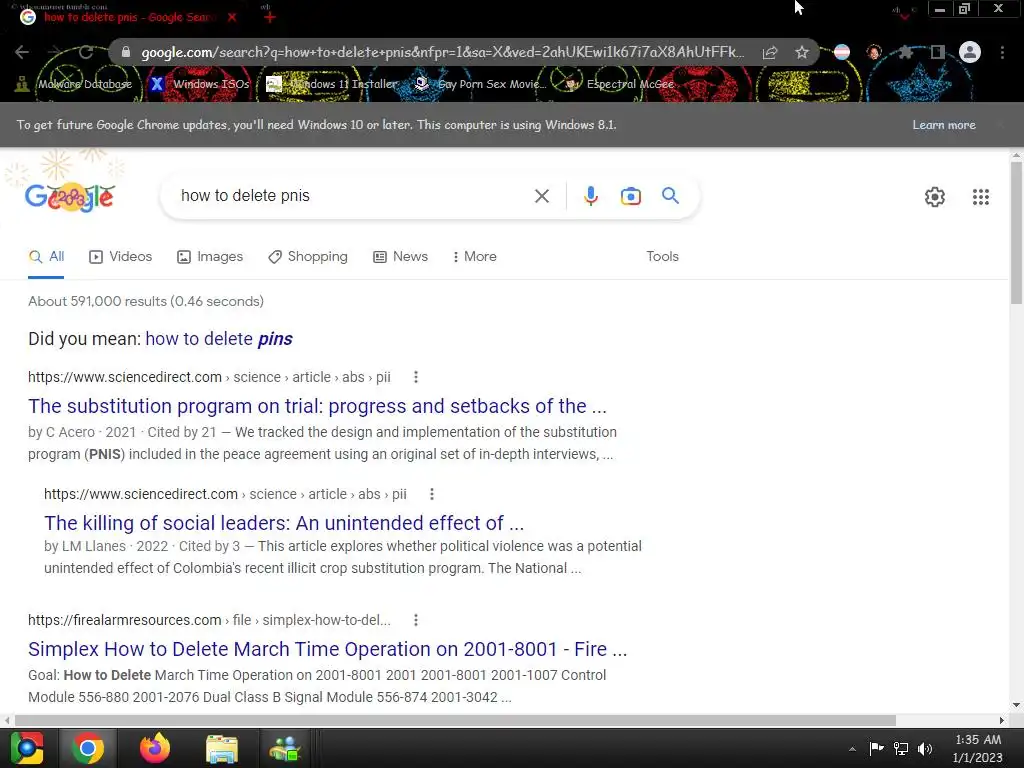Screen dimensions: 1024x768
Task: Open options dots for second sciencedirect result
Action: pyautogui.click(x=432, y=494)
